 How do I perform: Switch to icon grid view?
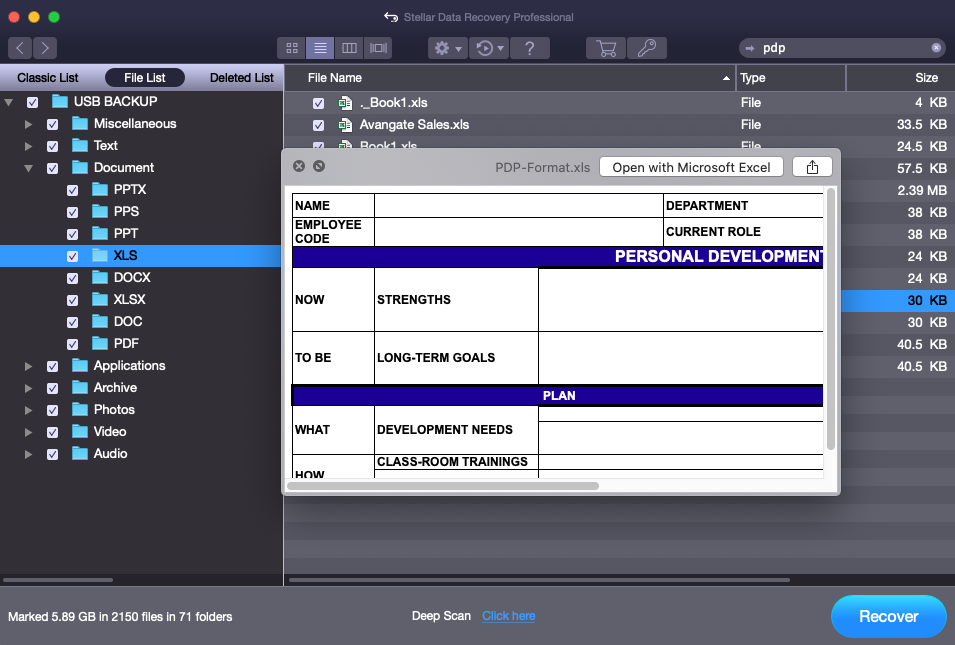click(x=292, y=48)
